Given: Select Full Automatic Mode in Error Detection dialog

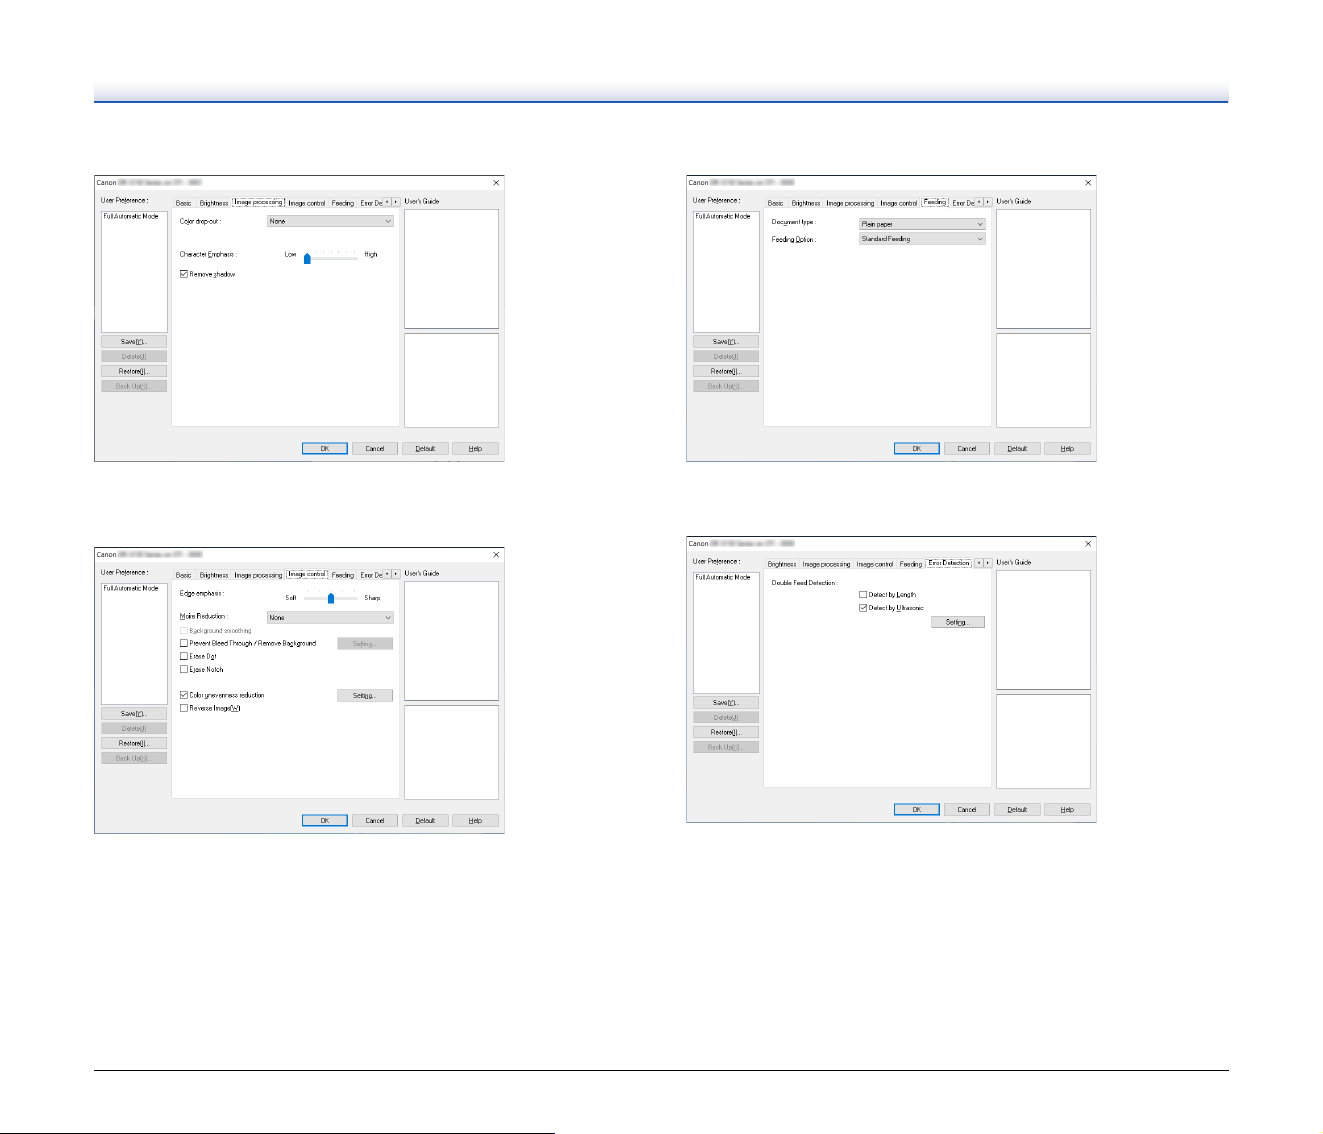Looking at the screenshot, I should point(723,577).
